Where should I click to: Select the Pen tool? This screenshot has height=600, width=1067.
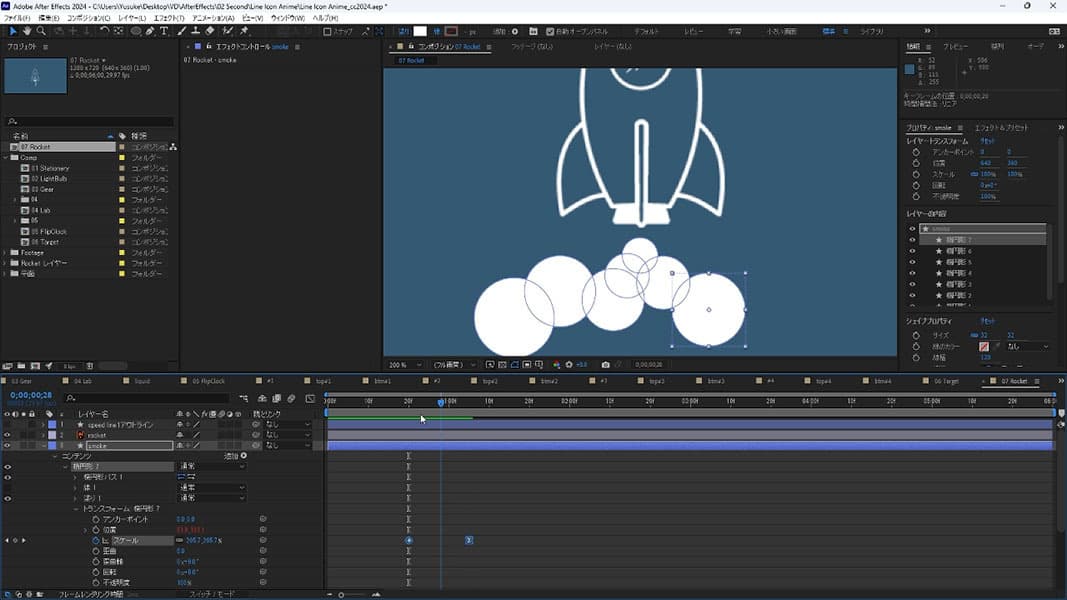coord(150,31)
